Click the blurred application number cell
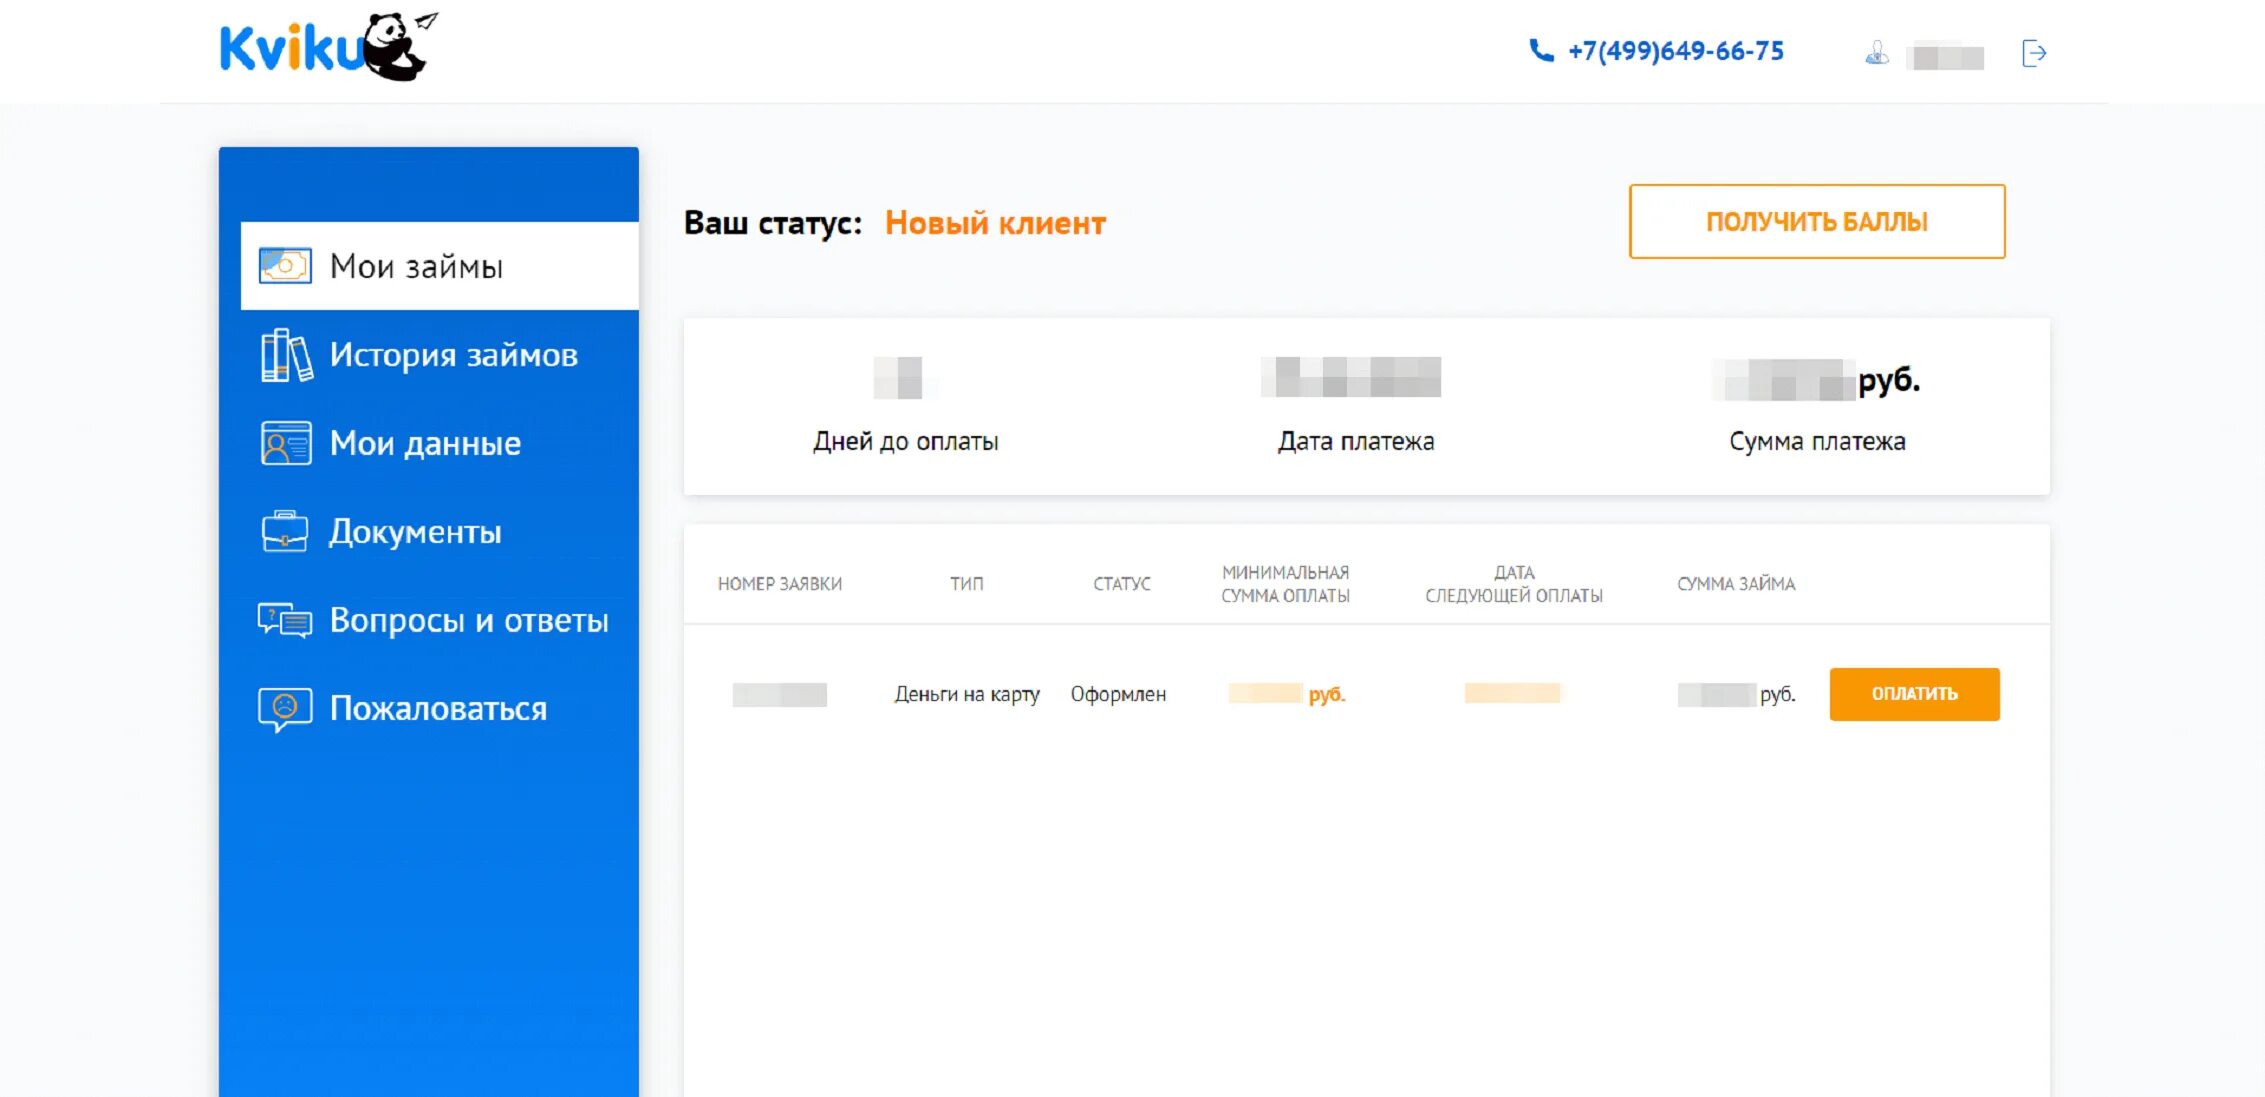 click(780, 695)
